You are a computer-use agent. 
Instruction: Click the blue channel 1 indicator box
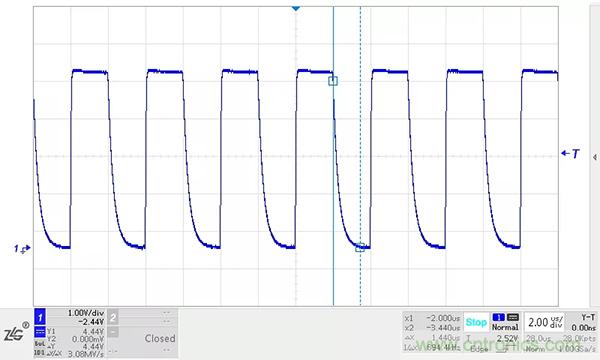(40, 317)
